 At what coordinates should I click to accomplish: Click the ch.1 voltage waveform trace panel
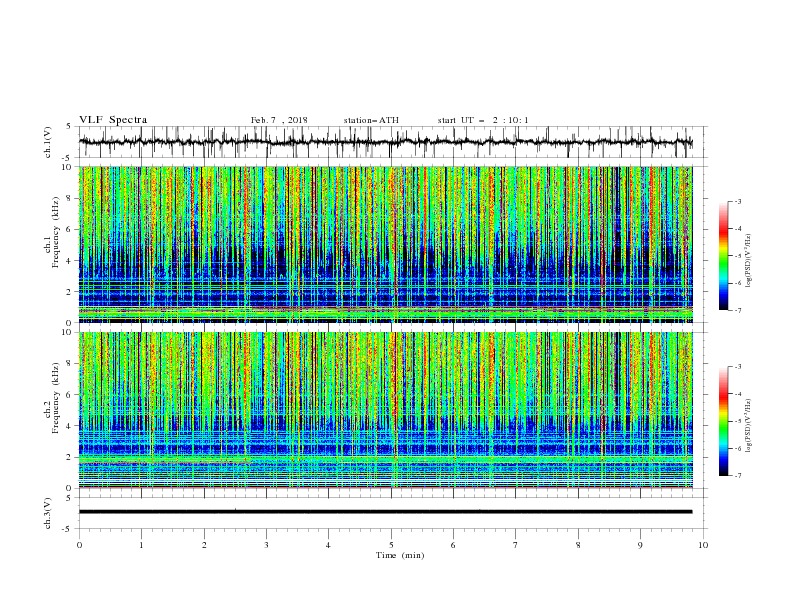coord(393,142)
